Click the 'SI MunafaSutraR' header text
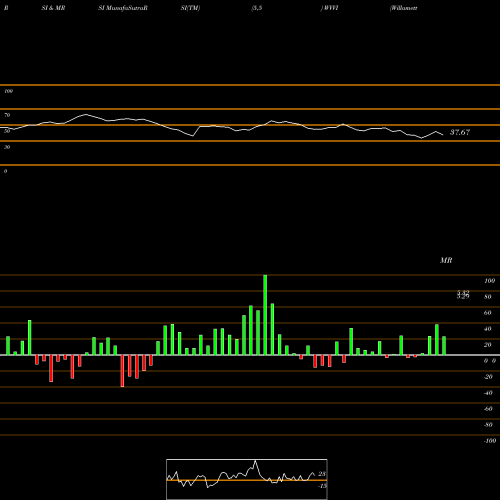The image size is (500, 500). [x=123, y=8]
